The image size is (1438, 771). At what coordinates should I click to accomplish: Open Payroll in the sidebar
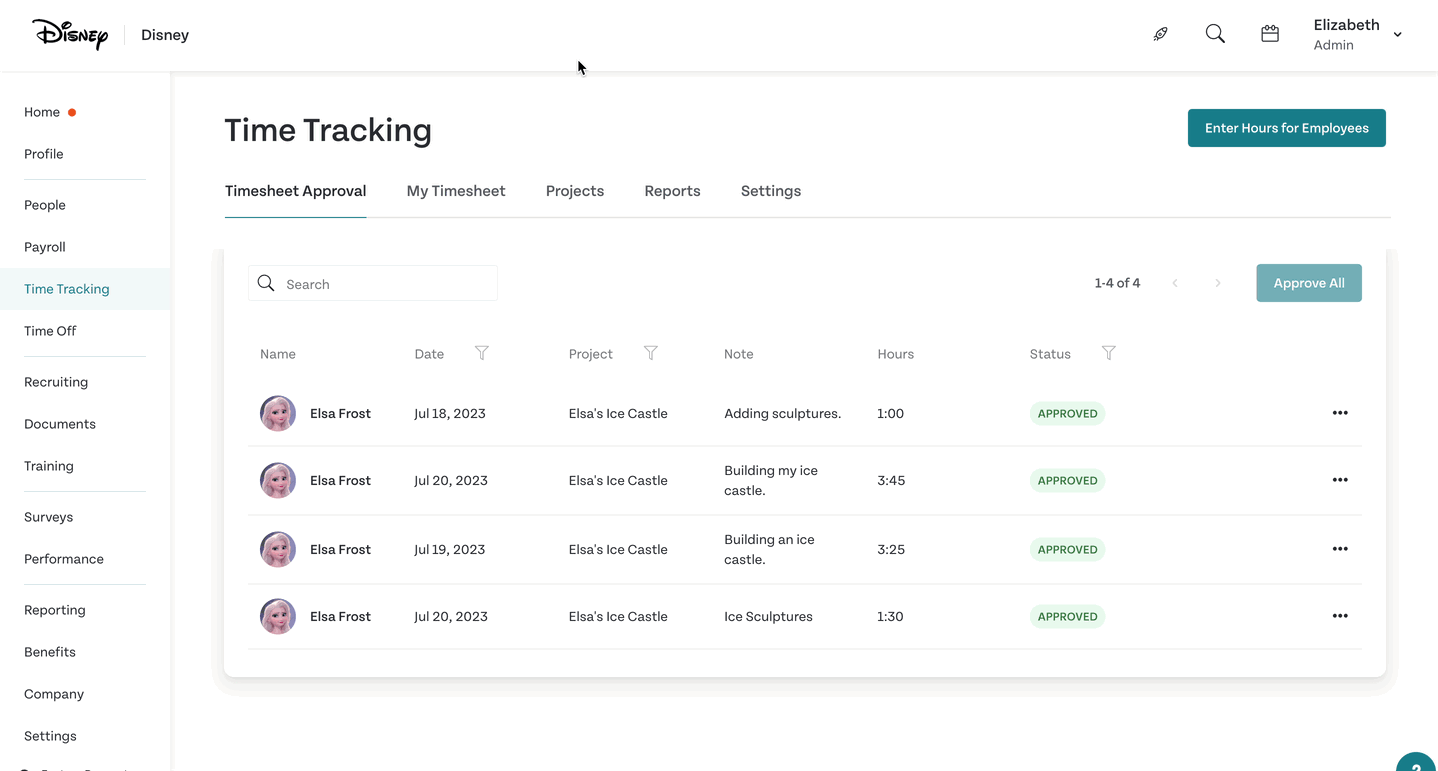(x=45, y=247)
